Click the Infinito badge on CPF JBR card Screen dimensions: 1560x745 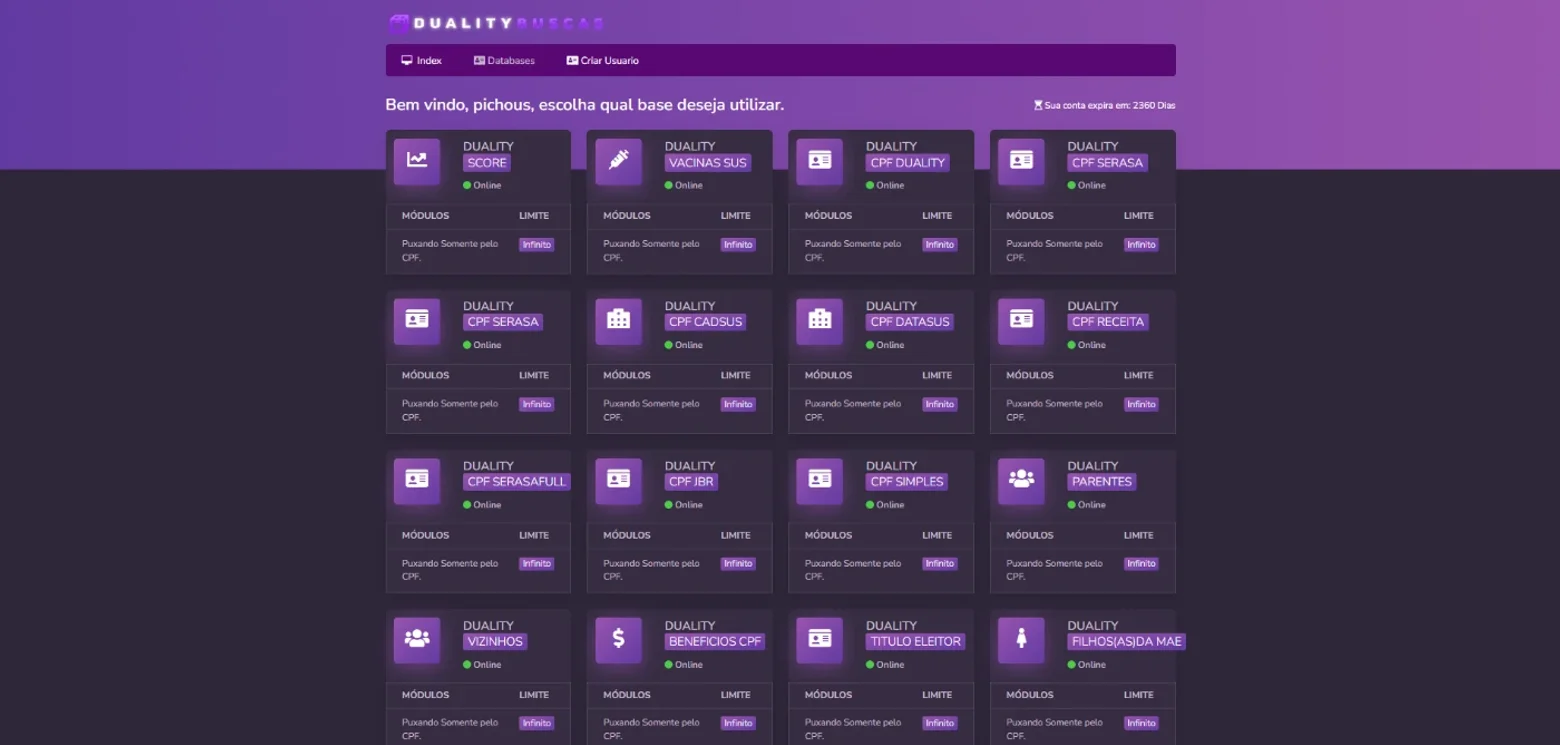[738, 564]
